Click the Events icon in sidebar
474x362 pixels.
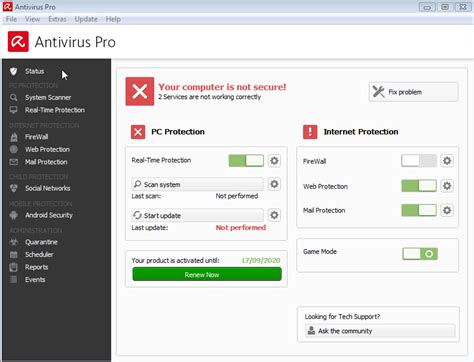pos(14,280)
